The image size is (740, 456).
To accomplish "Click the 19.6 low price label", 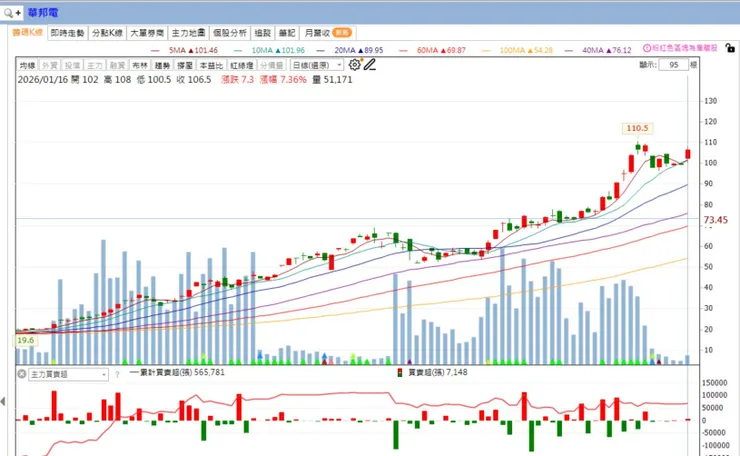I will 25,340.
